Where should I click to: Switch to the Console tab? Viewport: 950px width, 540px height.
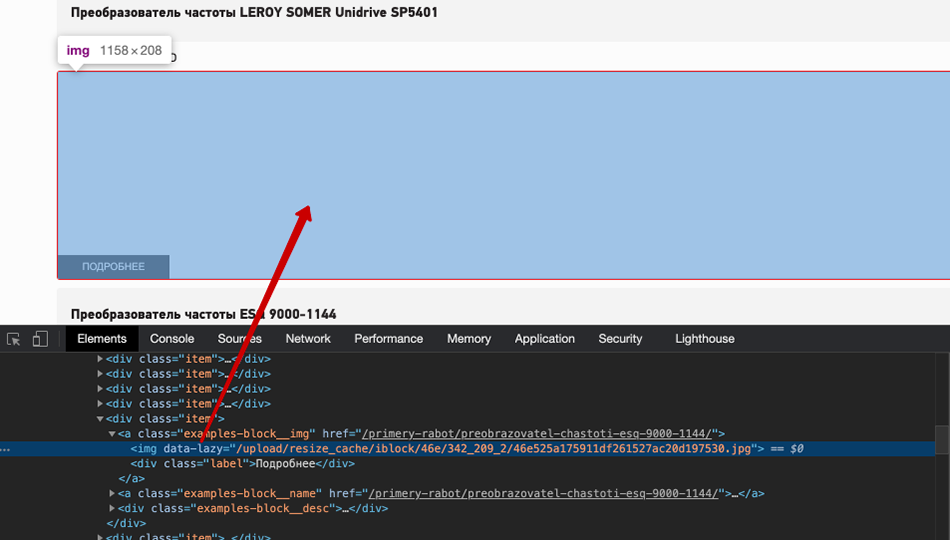[172, 339]
